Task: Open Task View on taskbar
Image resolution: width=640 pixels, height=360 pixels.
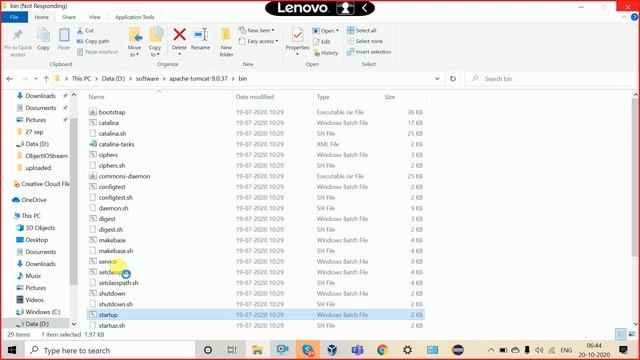Action: pyautogui.click(x=232, y=350)
